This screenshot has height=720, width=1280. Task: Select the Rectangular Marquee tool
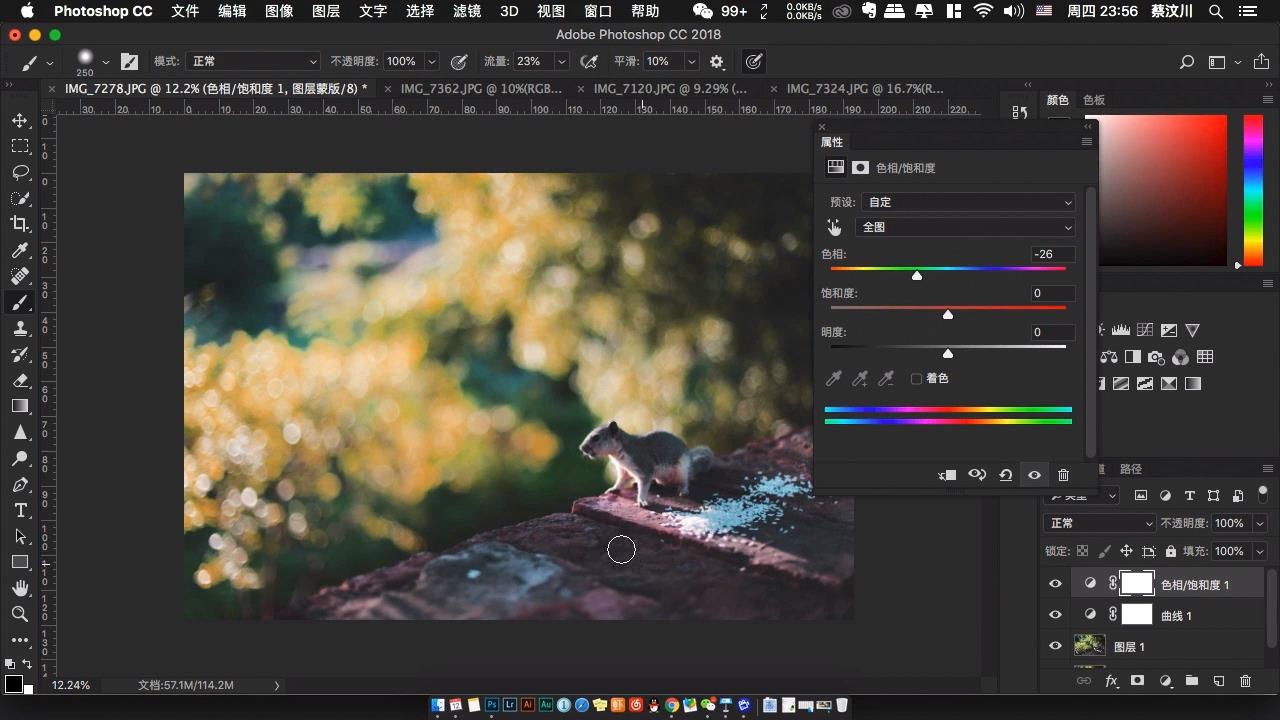coord(20,147)
